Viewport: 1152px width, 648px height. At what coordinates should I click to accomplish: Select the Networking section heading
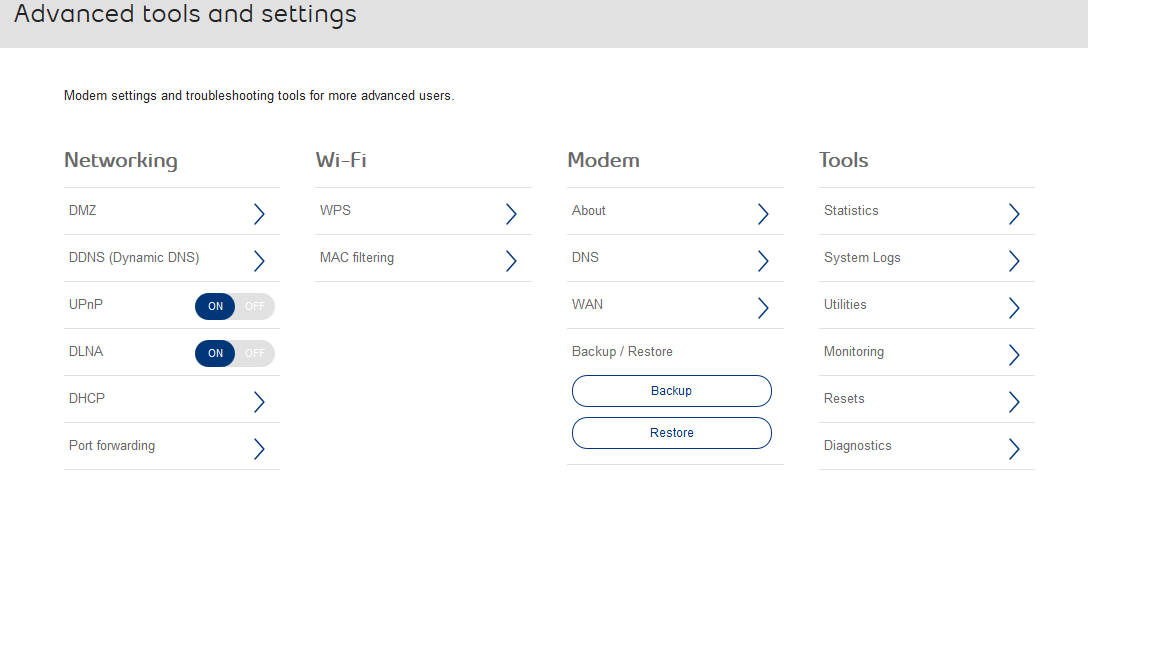point(121,160)
